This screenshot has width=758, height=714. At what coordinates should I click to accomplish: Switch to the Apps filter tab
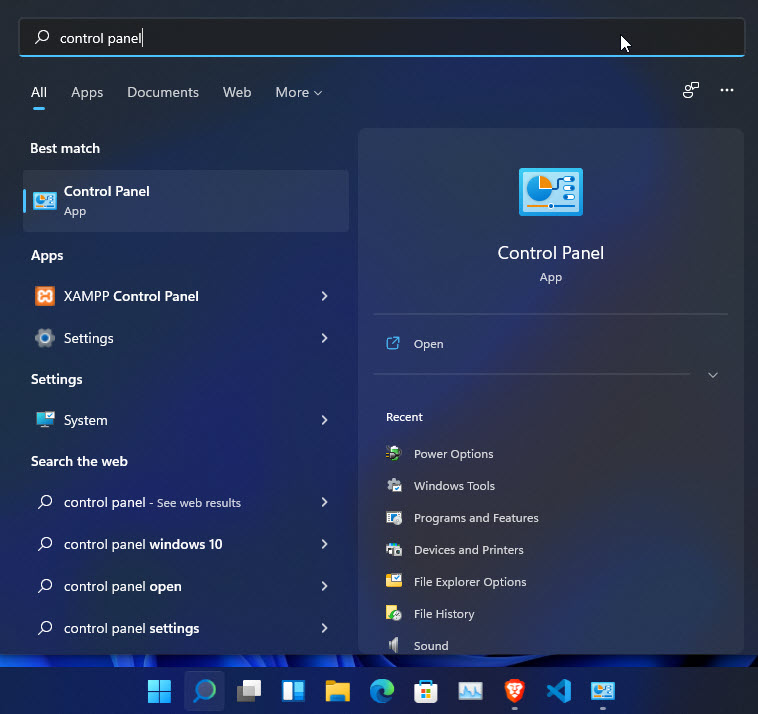87,92
